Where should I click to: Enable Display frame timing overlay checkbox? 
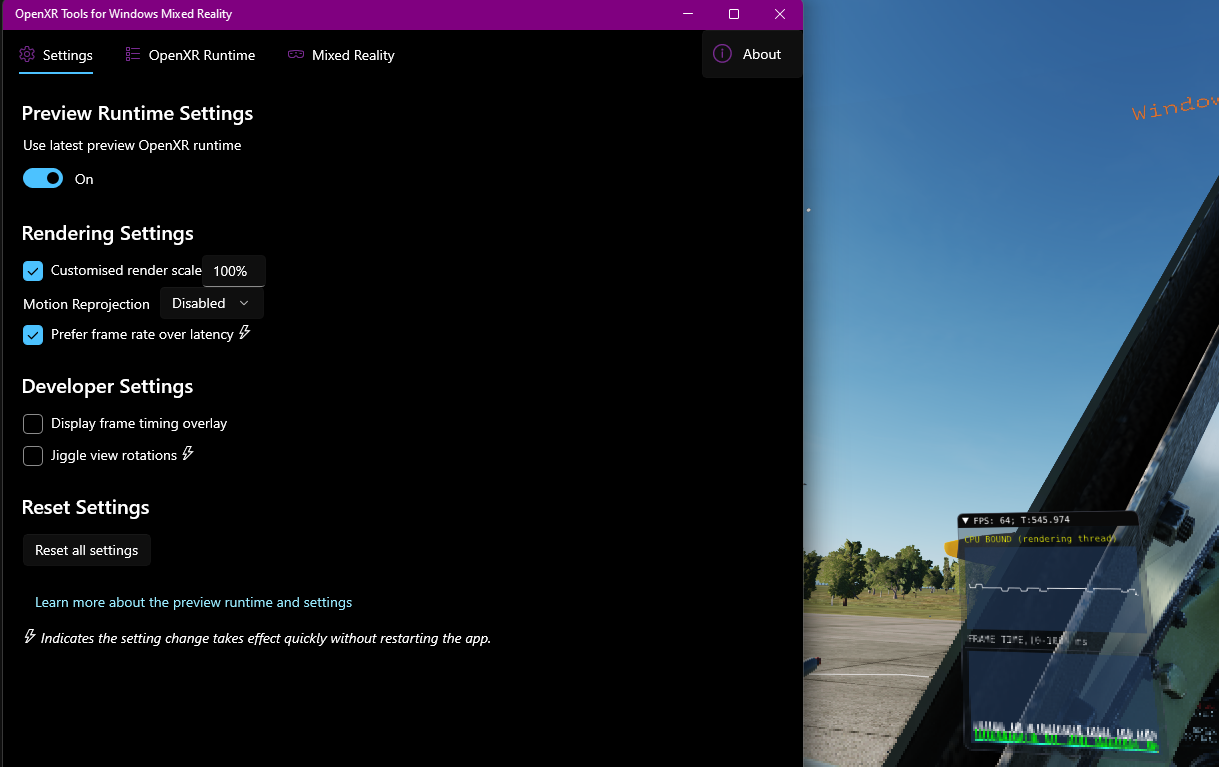pos(33,424)
